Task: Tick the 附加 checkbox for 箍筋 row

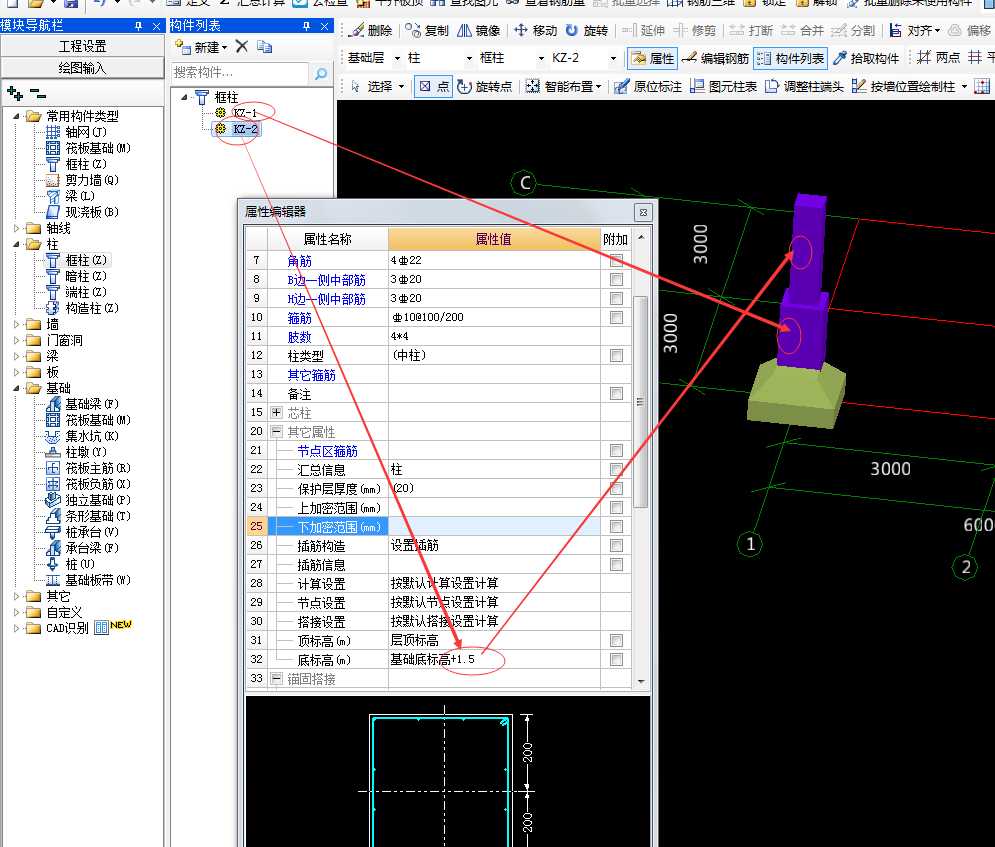Action: pyautogui.click(x=616, y=317)
